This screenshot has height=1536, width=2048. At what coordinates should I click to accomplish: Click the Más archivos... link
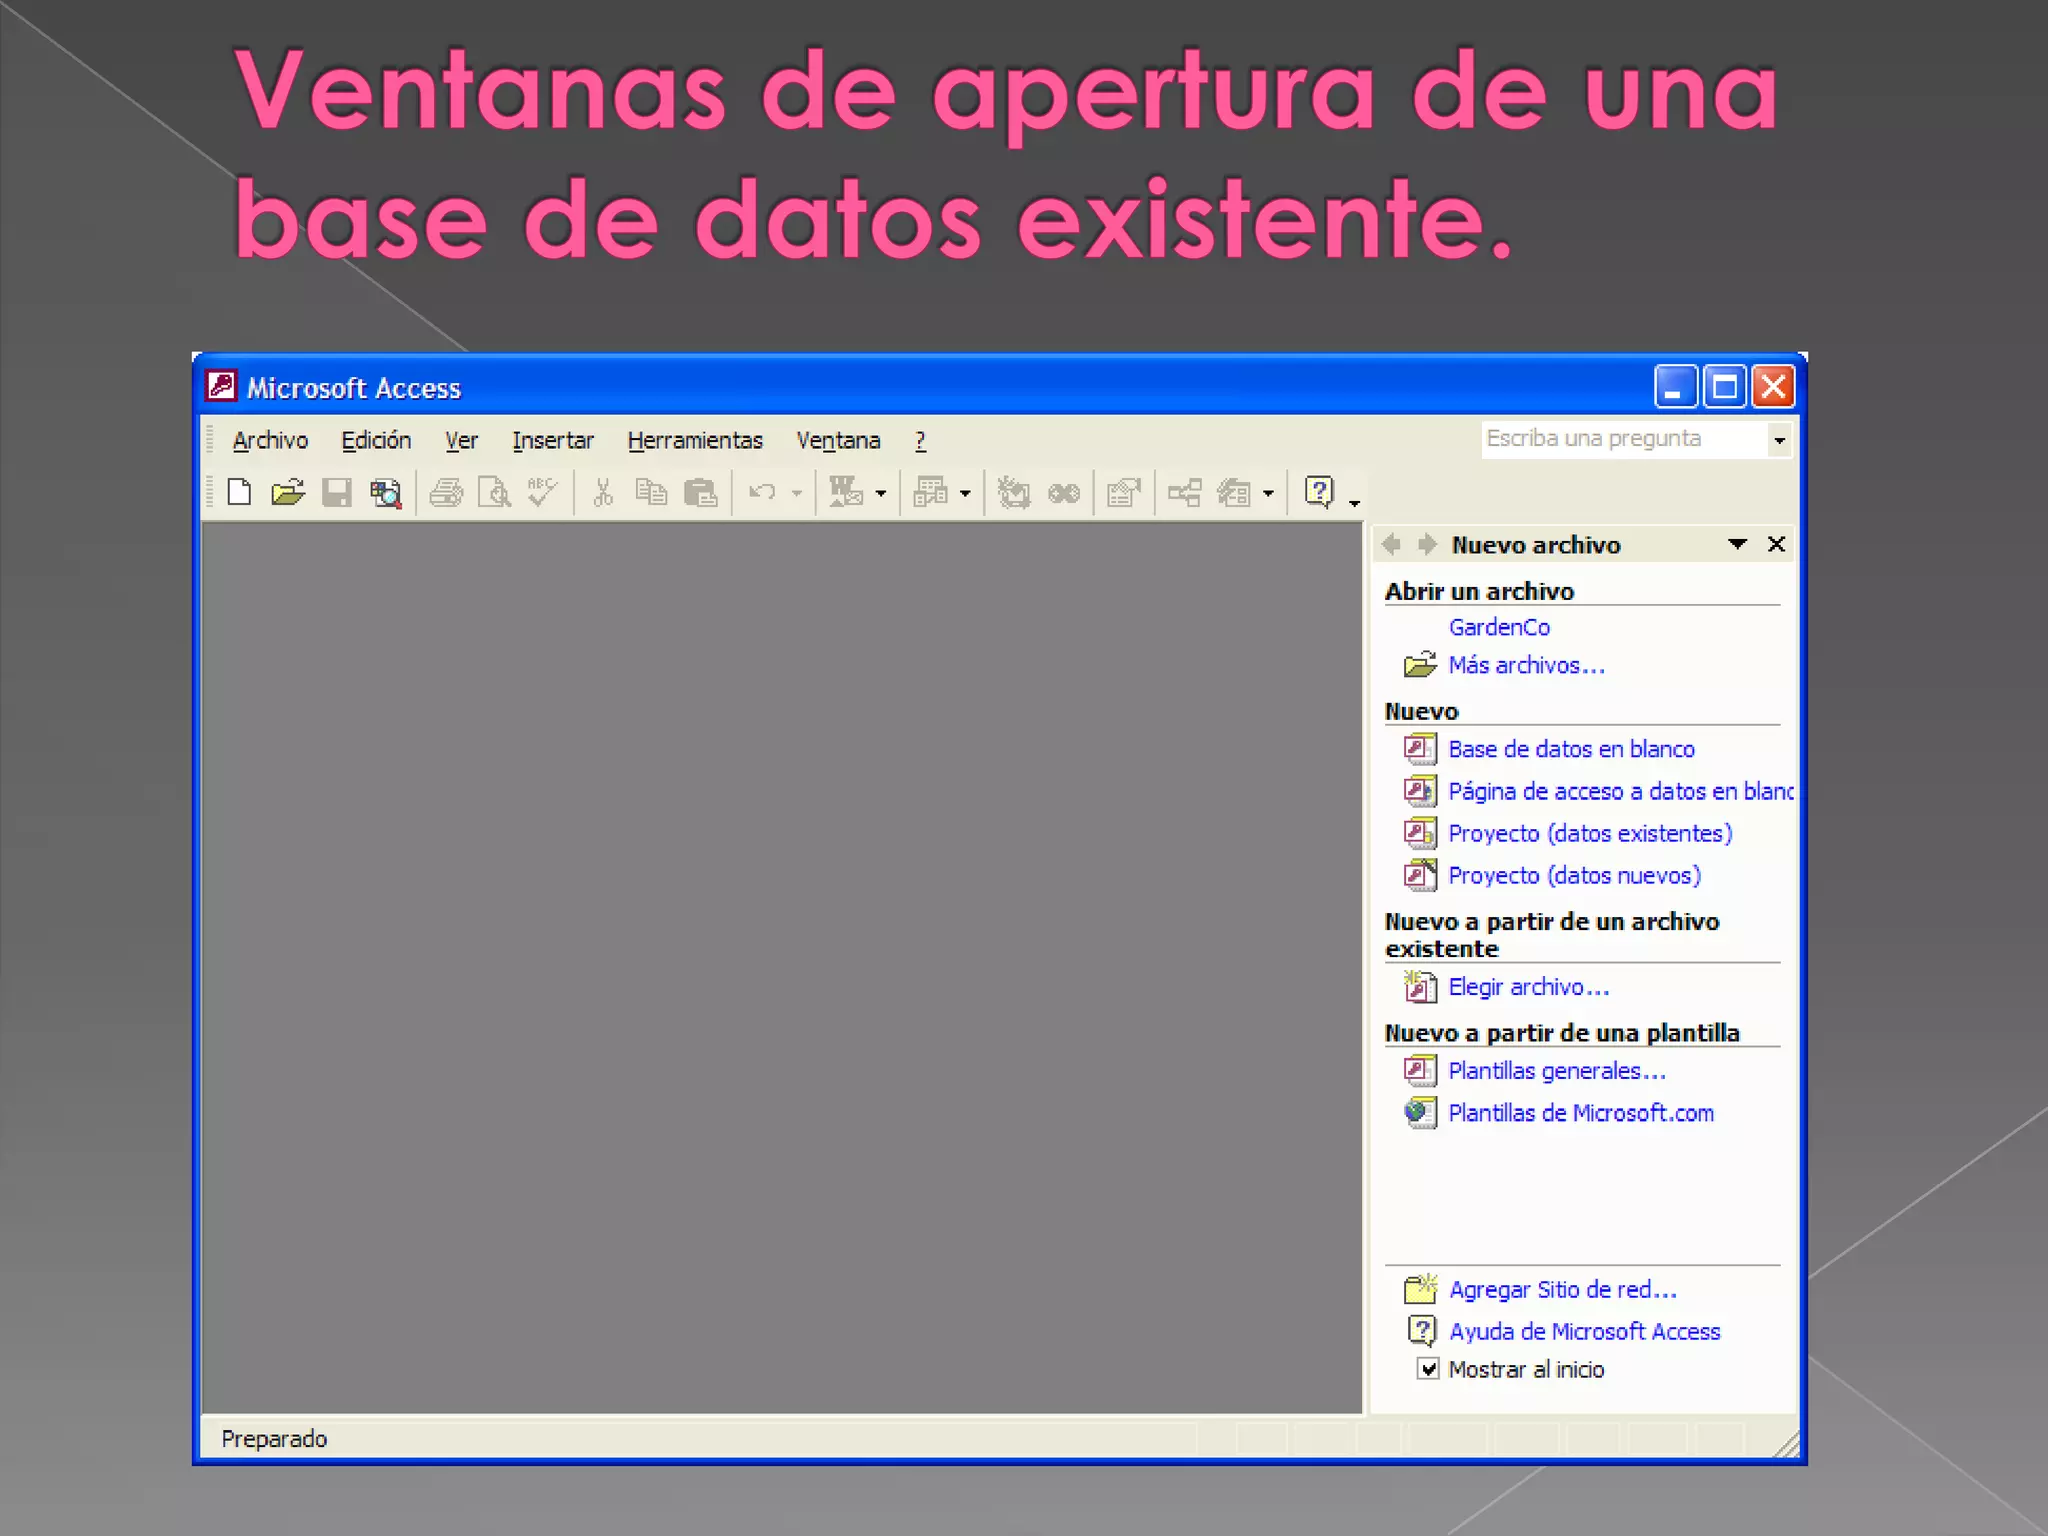pyautogui.click(x=1526, y=665)
